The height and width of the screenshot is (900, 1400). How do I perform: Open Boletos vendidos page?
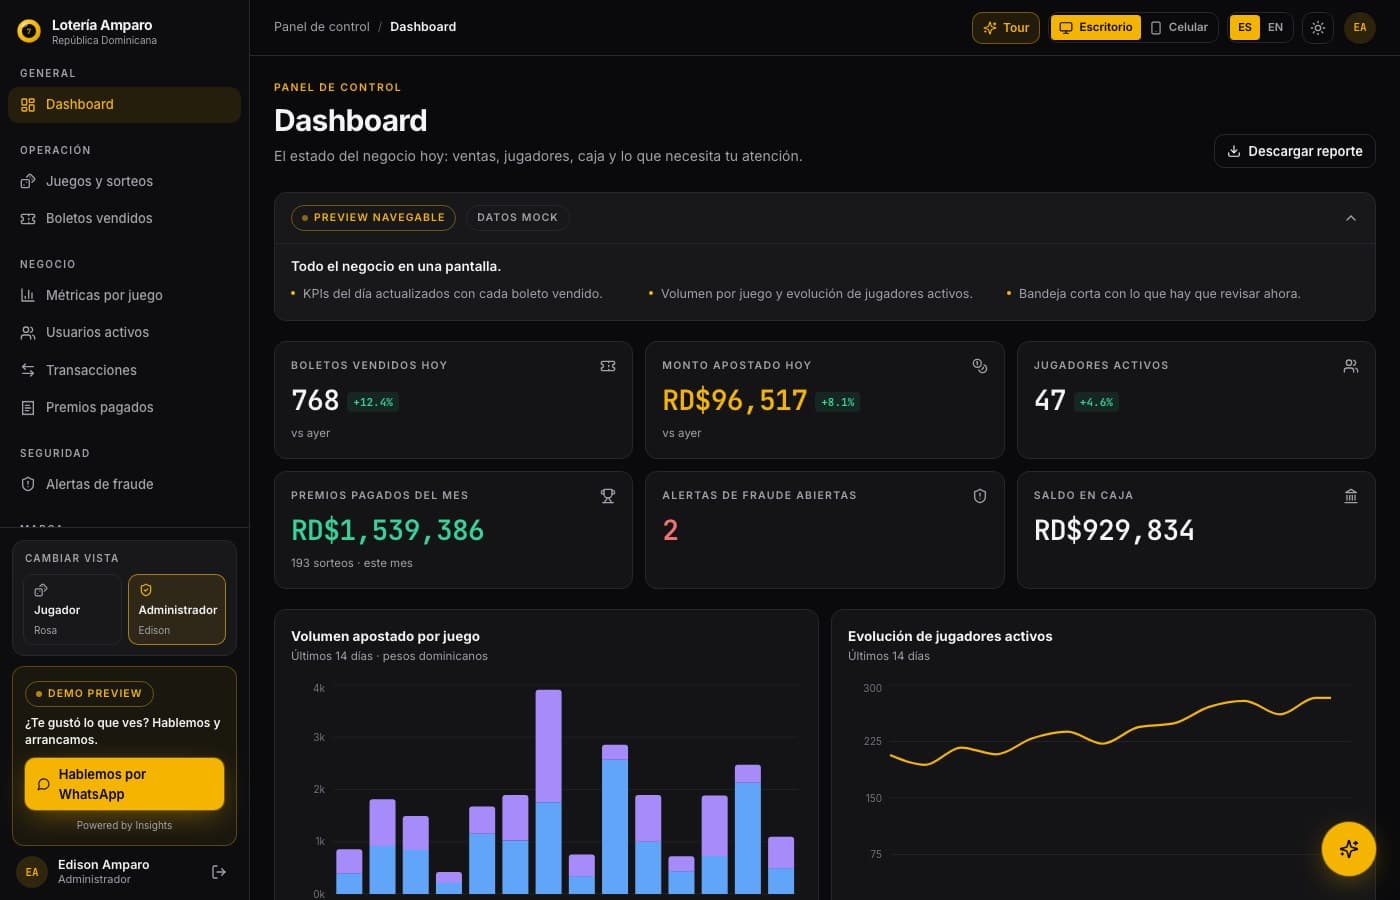(124, 218)
